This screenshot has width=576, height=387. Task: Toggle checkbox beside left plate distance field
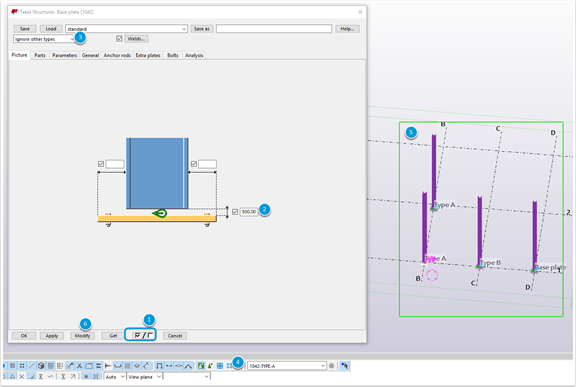pos(101,164)
